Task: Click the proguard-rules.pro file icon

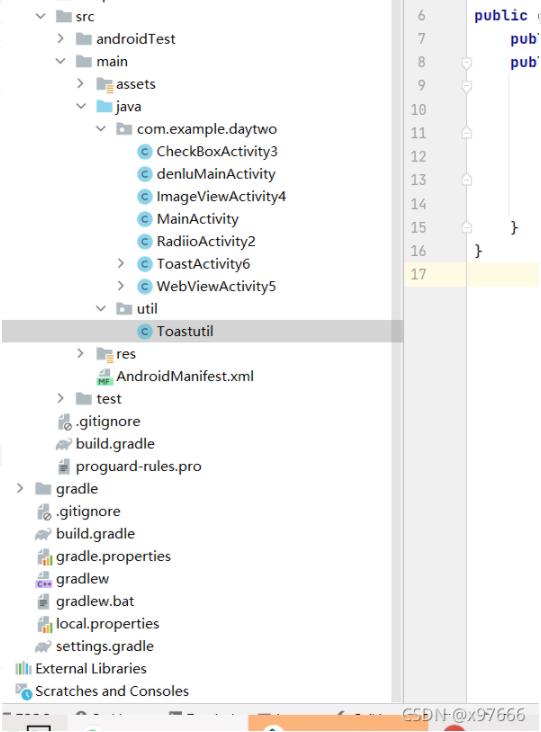Action: [x=64, y=466]
